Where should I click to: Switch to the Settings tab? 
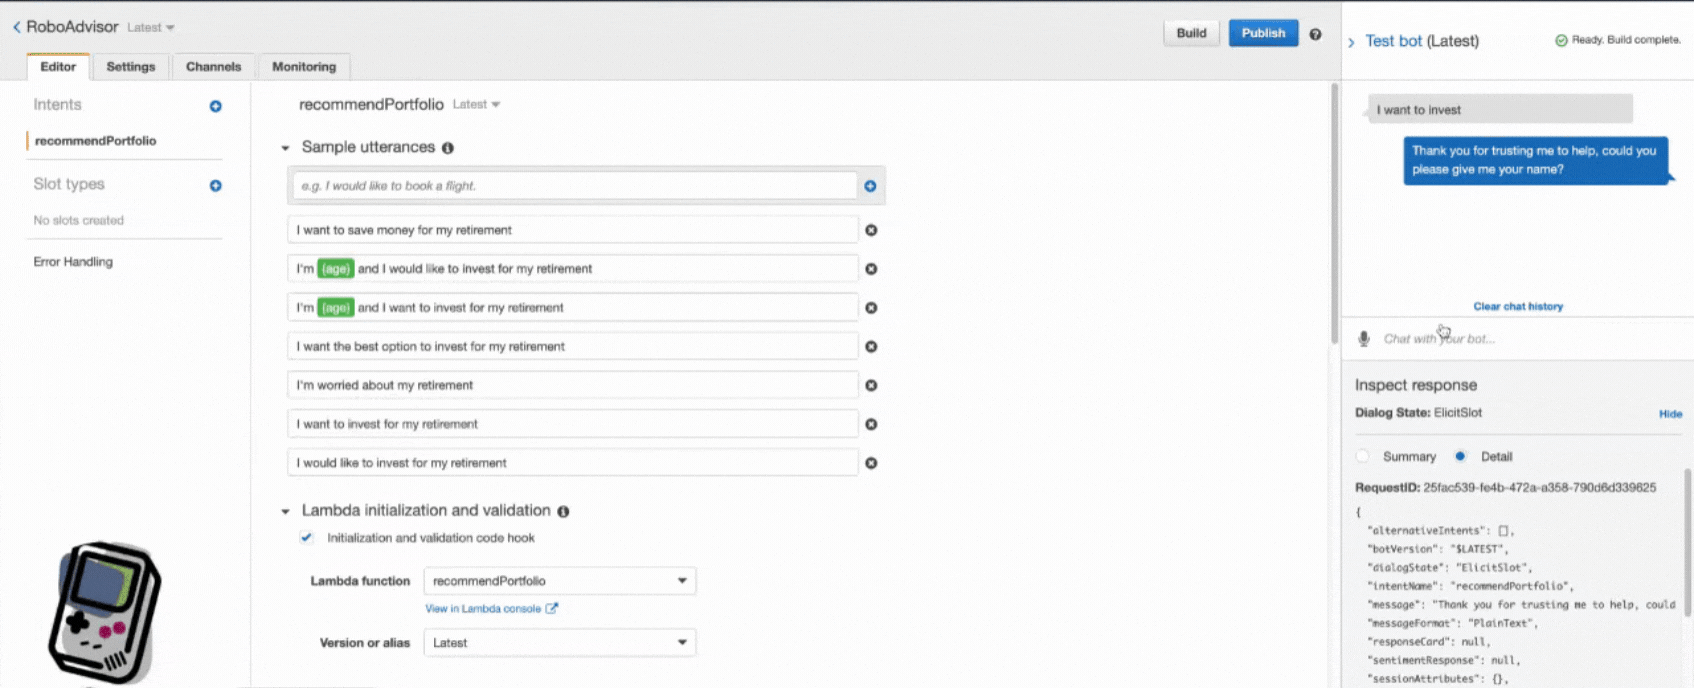coord(131,67)
